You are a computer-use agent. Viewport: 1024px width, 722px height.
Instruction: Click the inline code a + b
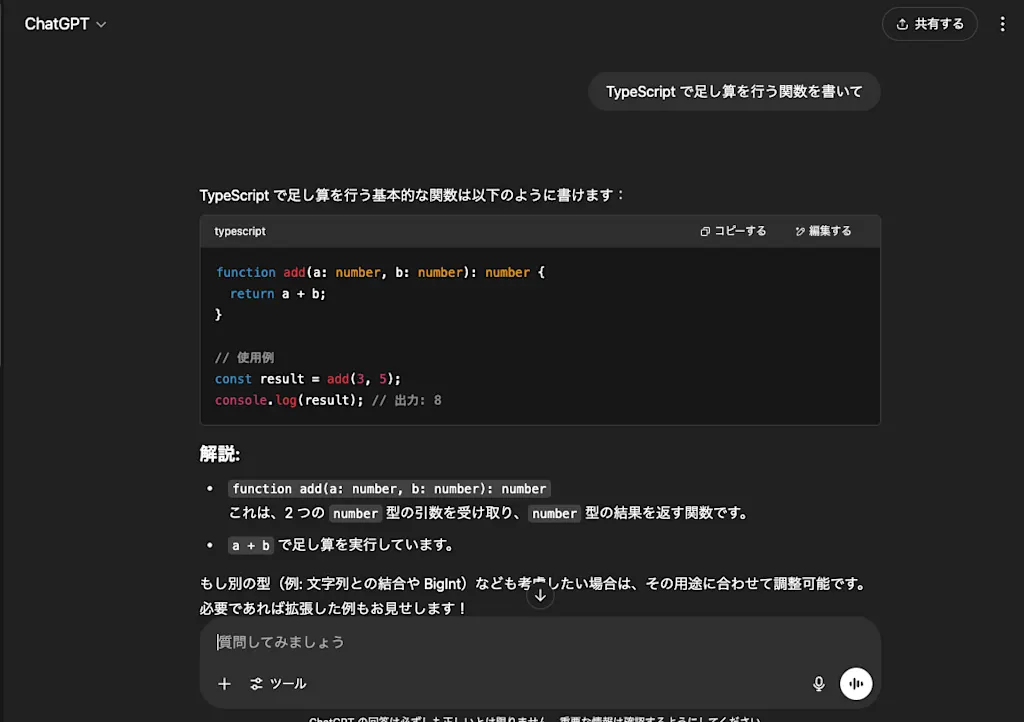251,545
